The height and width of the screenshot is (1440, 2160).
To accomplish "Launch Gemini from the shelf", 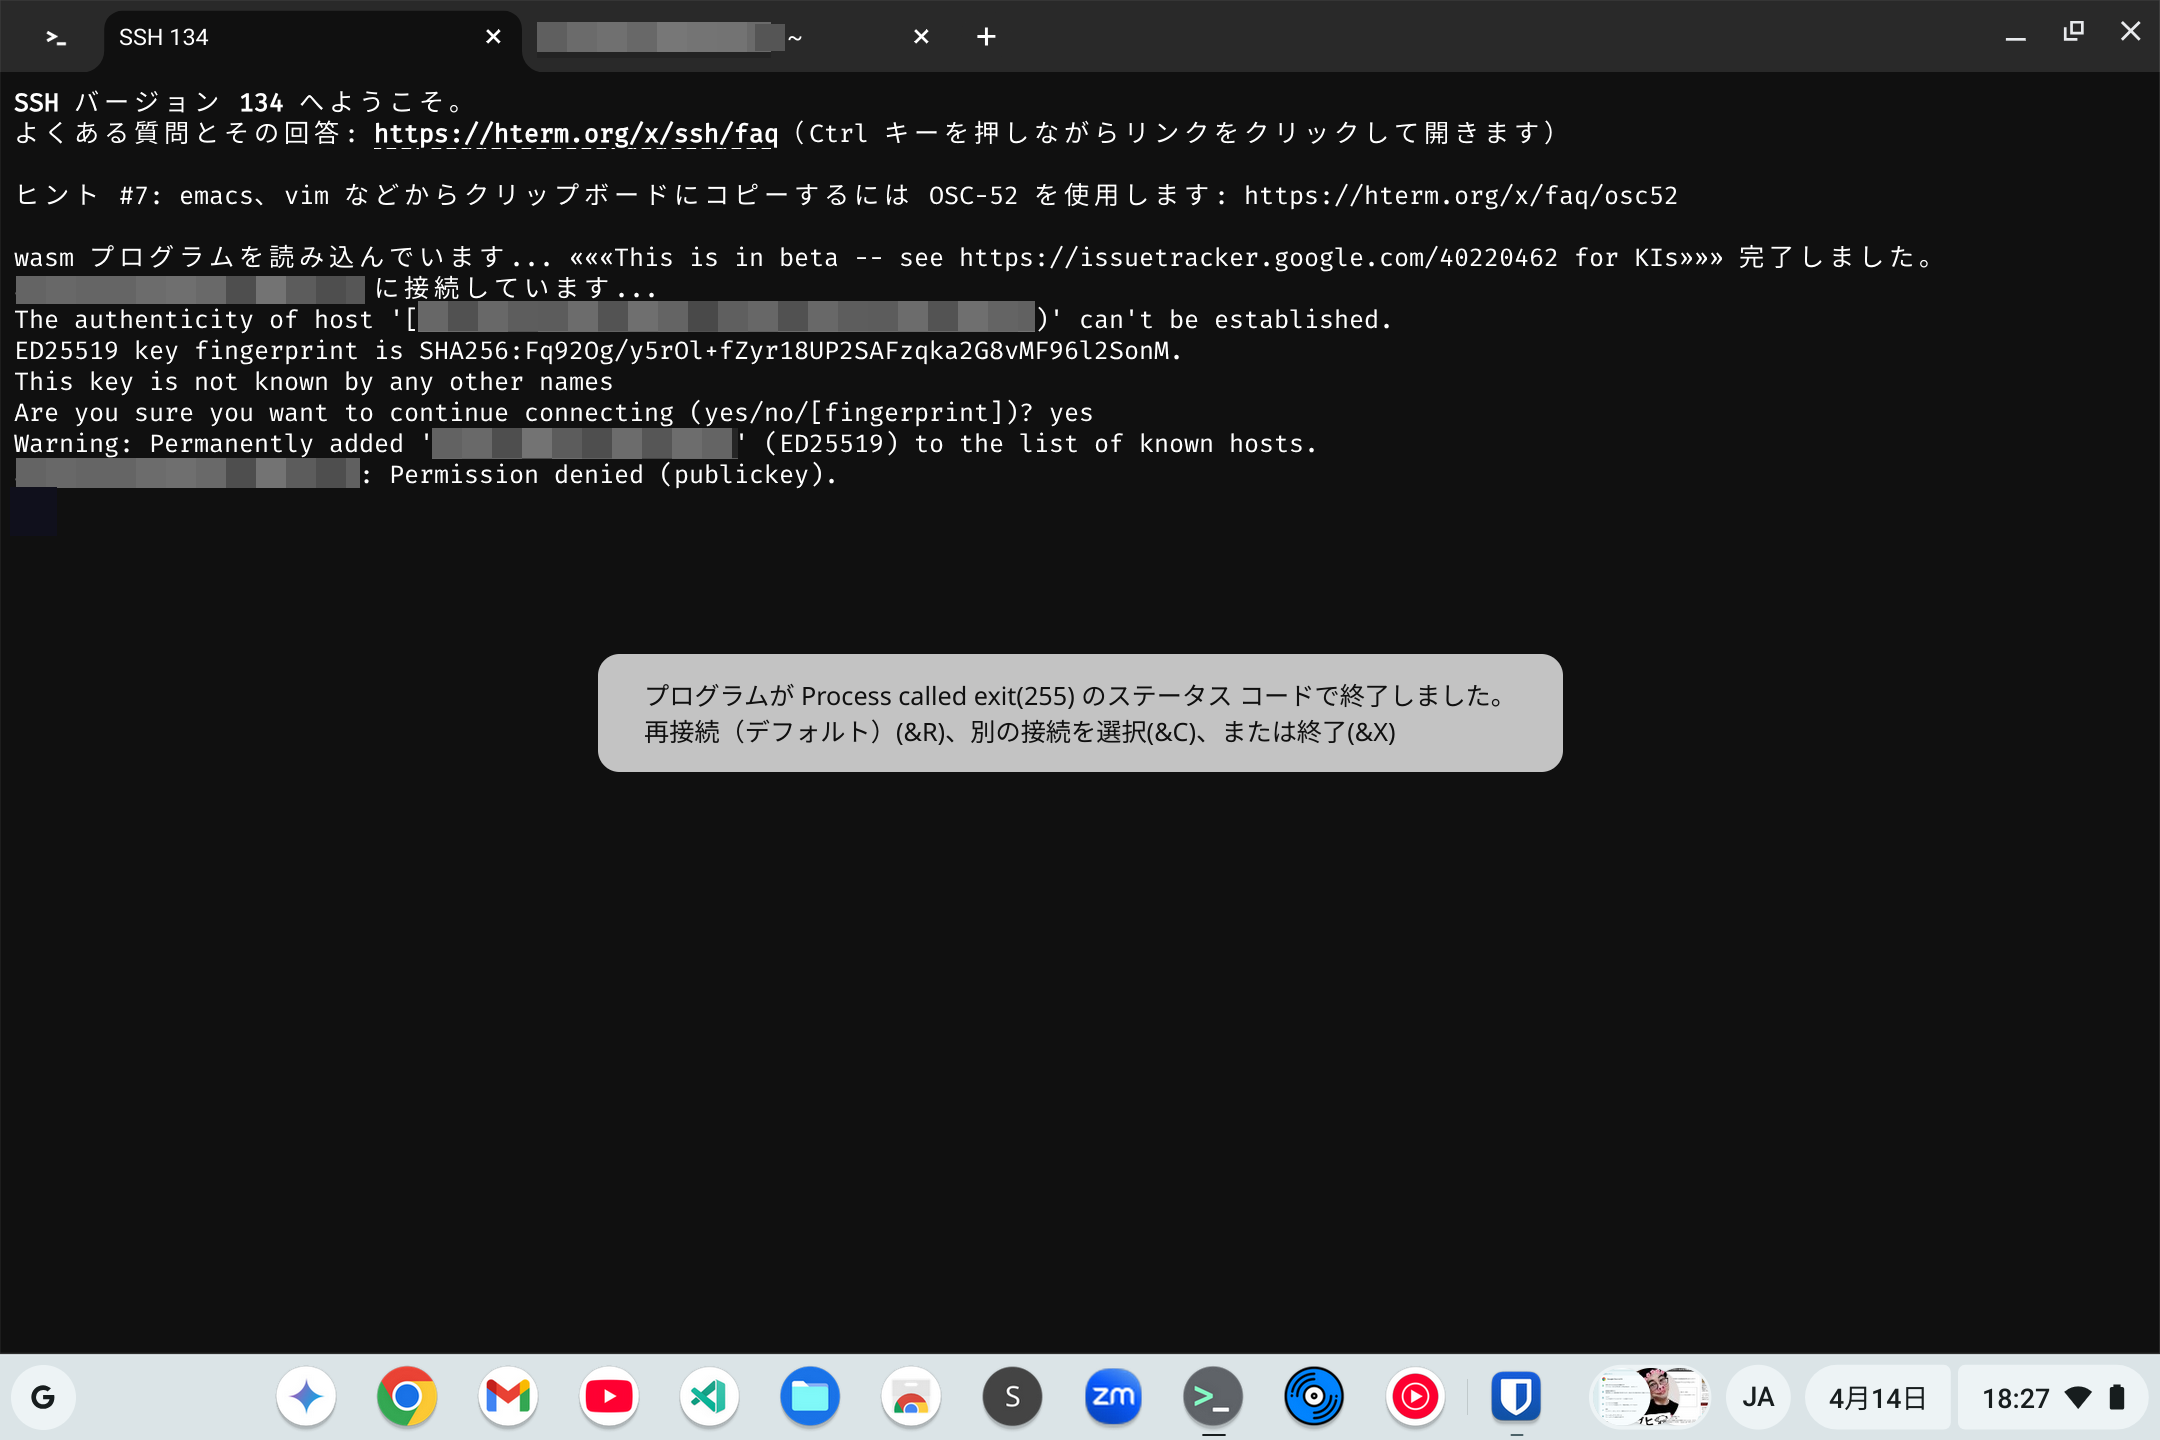I will 306,1397.
